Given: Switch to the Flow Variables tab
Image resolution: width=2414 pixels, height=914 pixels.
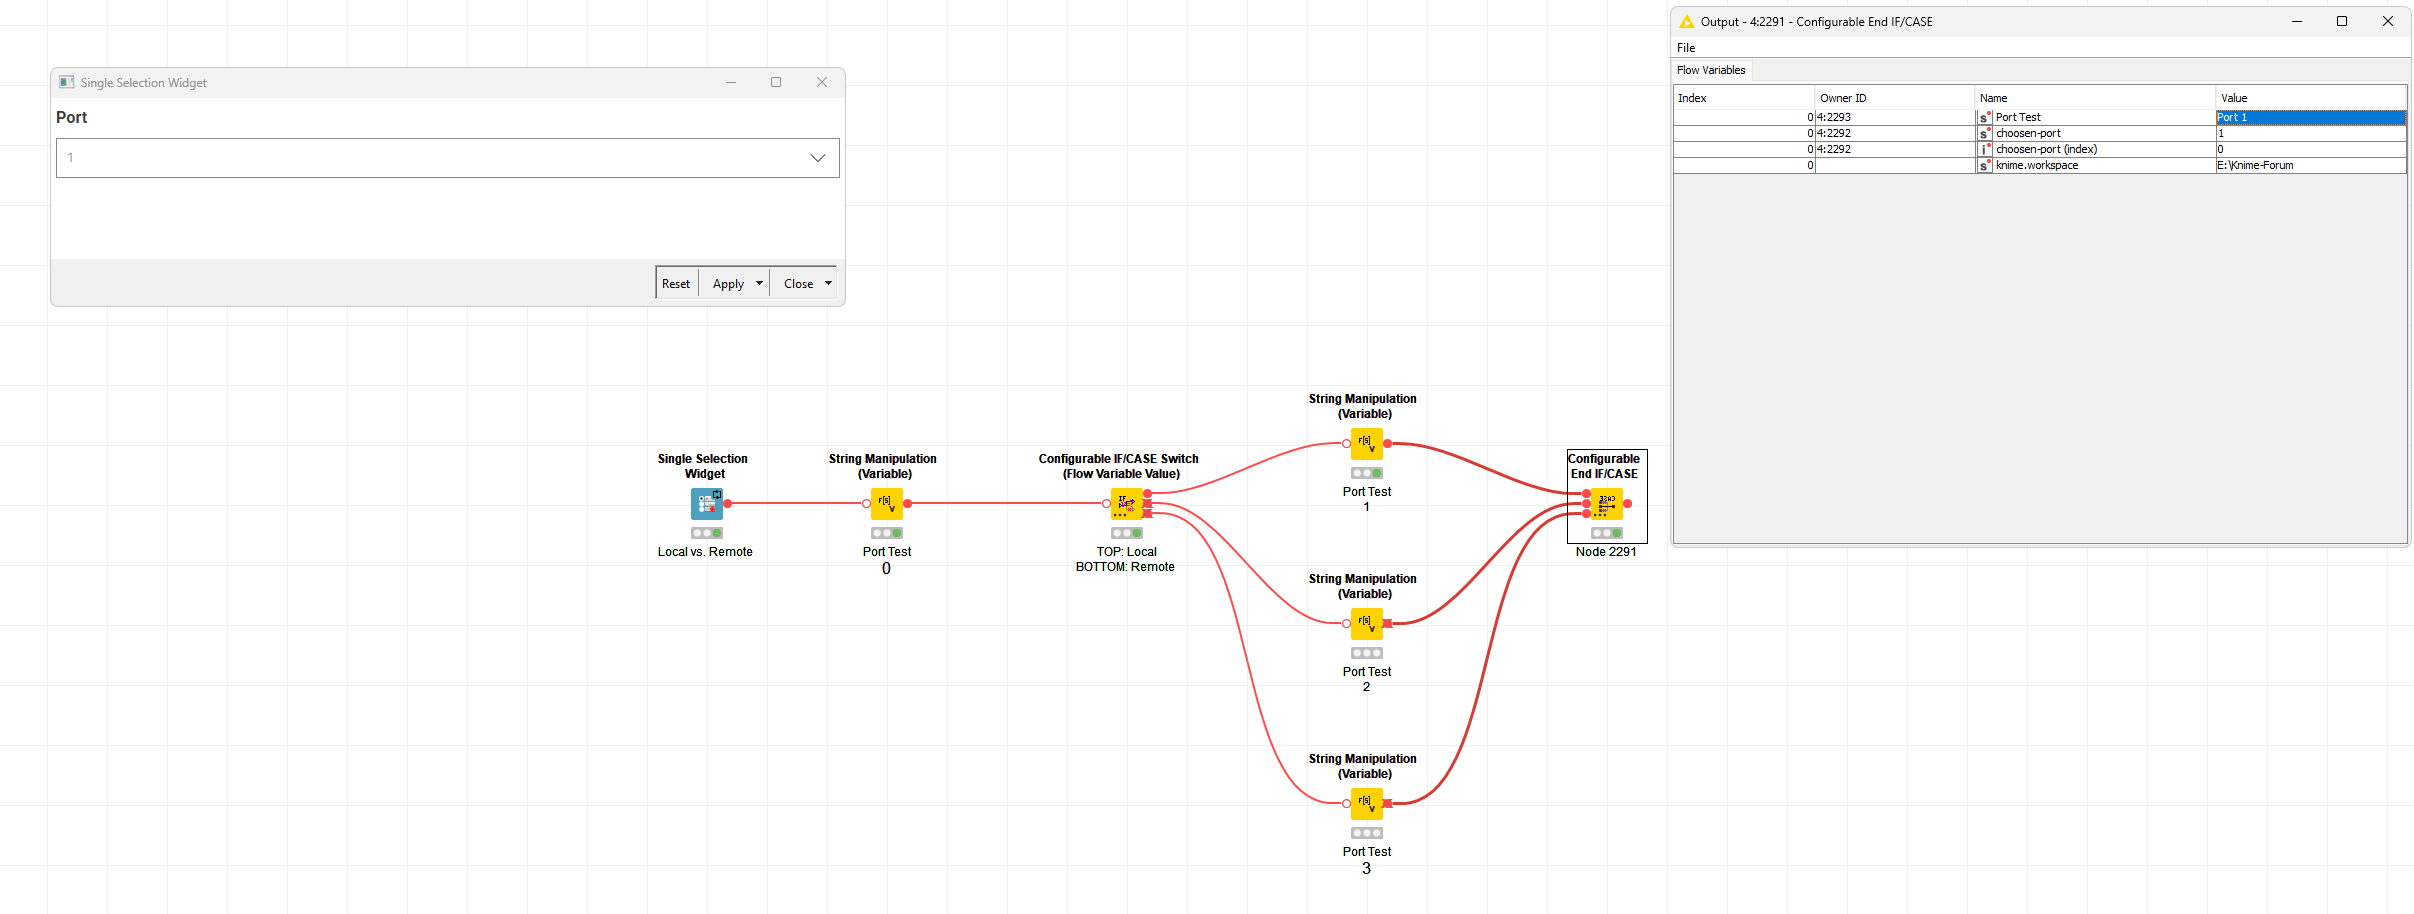Looking at the screenshot, I should [x=1711, y=70].
